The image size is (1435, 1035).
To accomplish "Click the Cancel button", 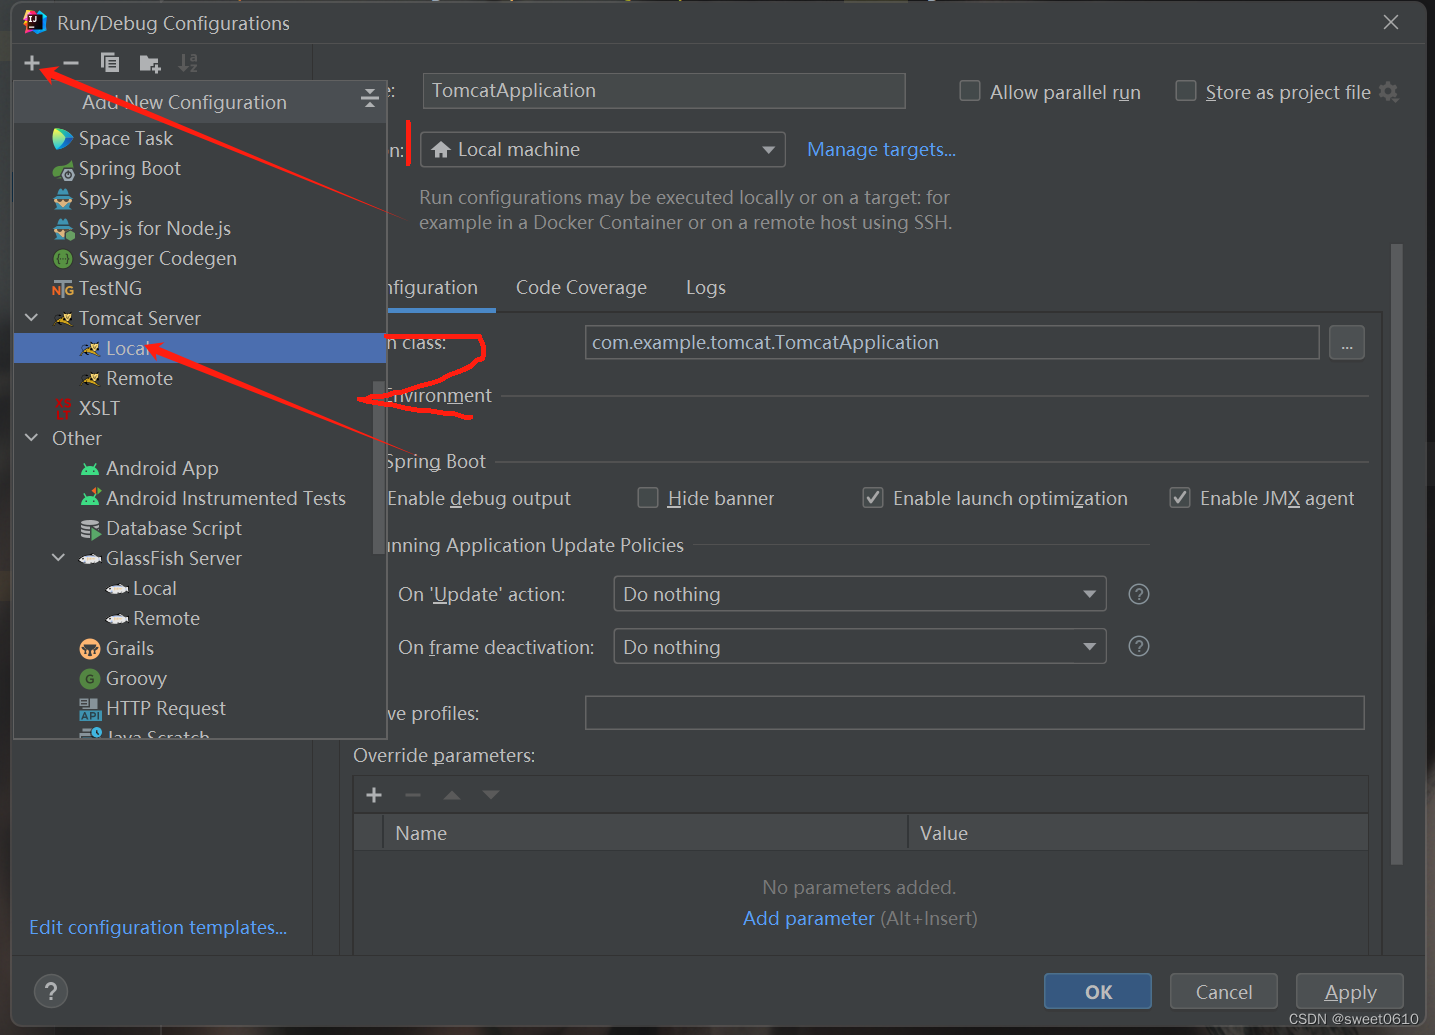I will click(1224, 992).
